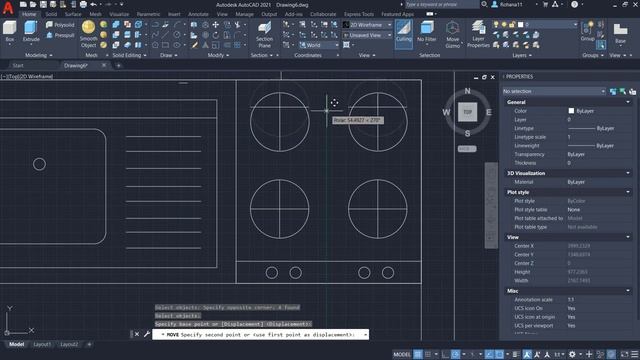Screen dimensions: 640x360
Task: Open the AutoCAD application menu logo
Action: [8, 7]
